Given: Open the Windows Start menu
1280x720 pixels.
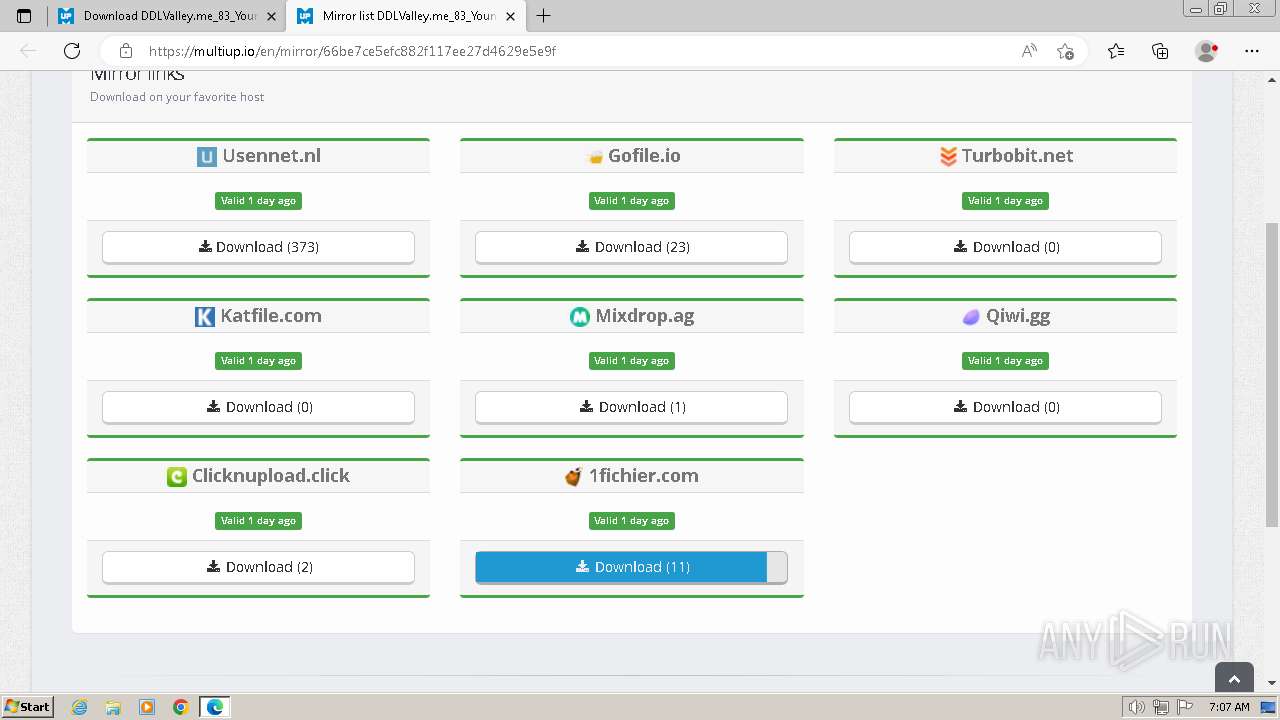Looking at the screenshot, I should 27,707.
